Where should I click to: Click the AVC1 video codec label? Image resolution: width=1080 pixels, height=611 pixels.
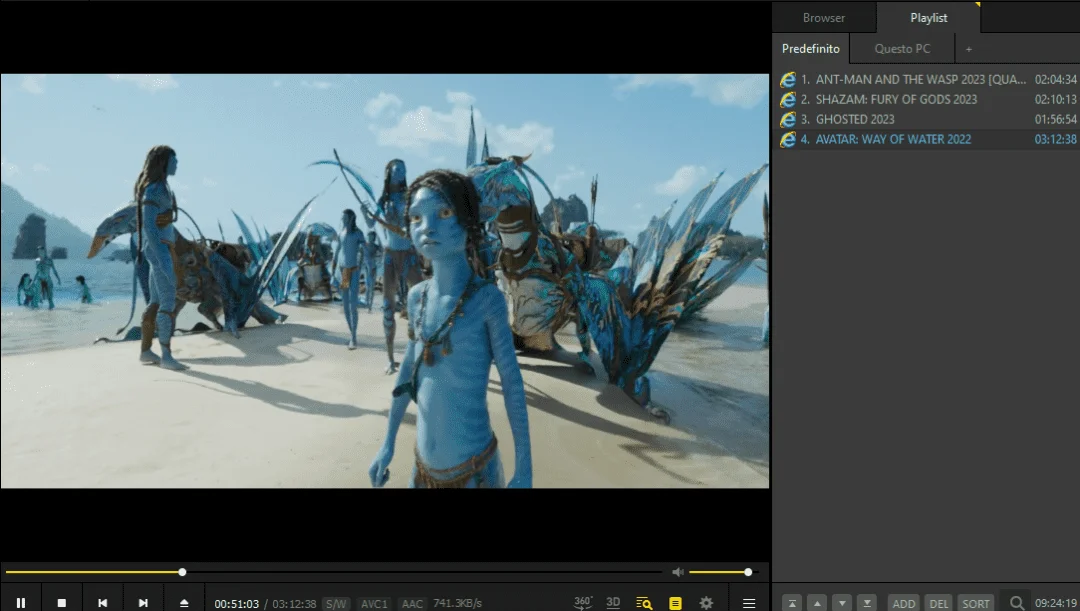pos(374,603)
